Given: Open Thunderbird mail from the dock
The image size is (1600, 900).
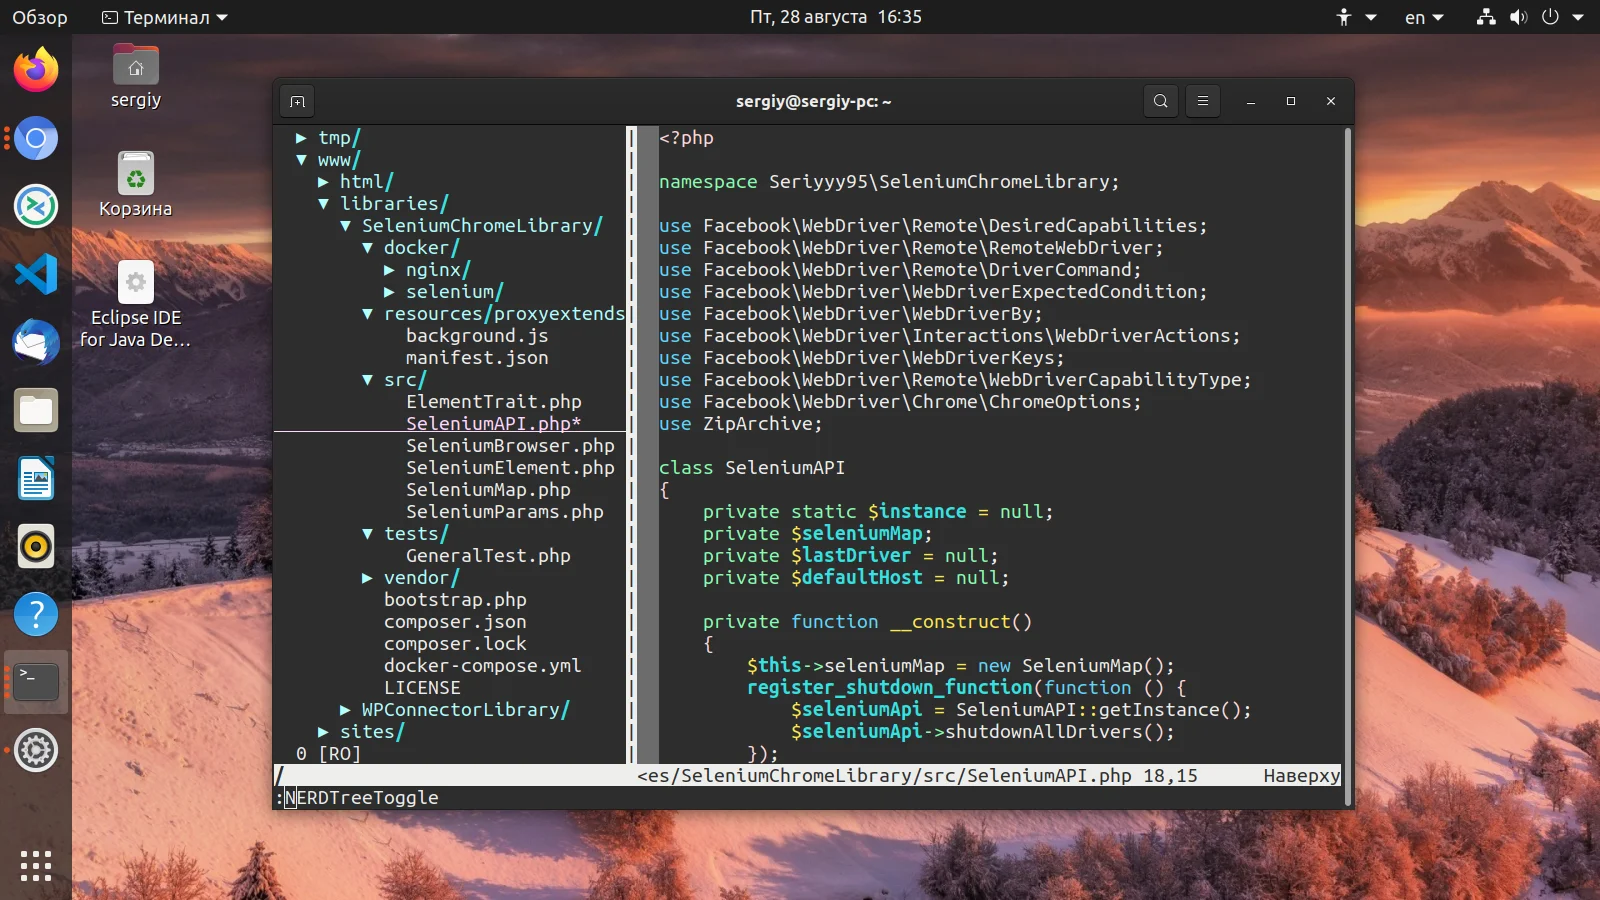Looking at the screenshot, I should coord(36,342).
